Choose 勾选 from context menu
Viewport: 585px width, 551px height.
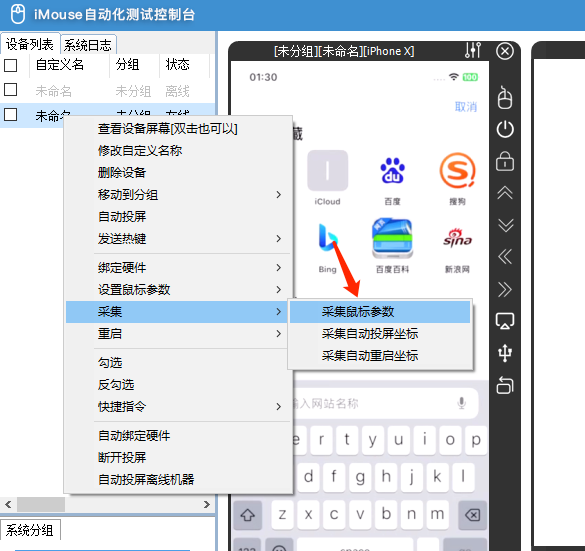click(x=178, y=363)
